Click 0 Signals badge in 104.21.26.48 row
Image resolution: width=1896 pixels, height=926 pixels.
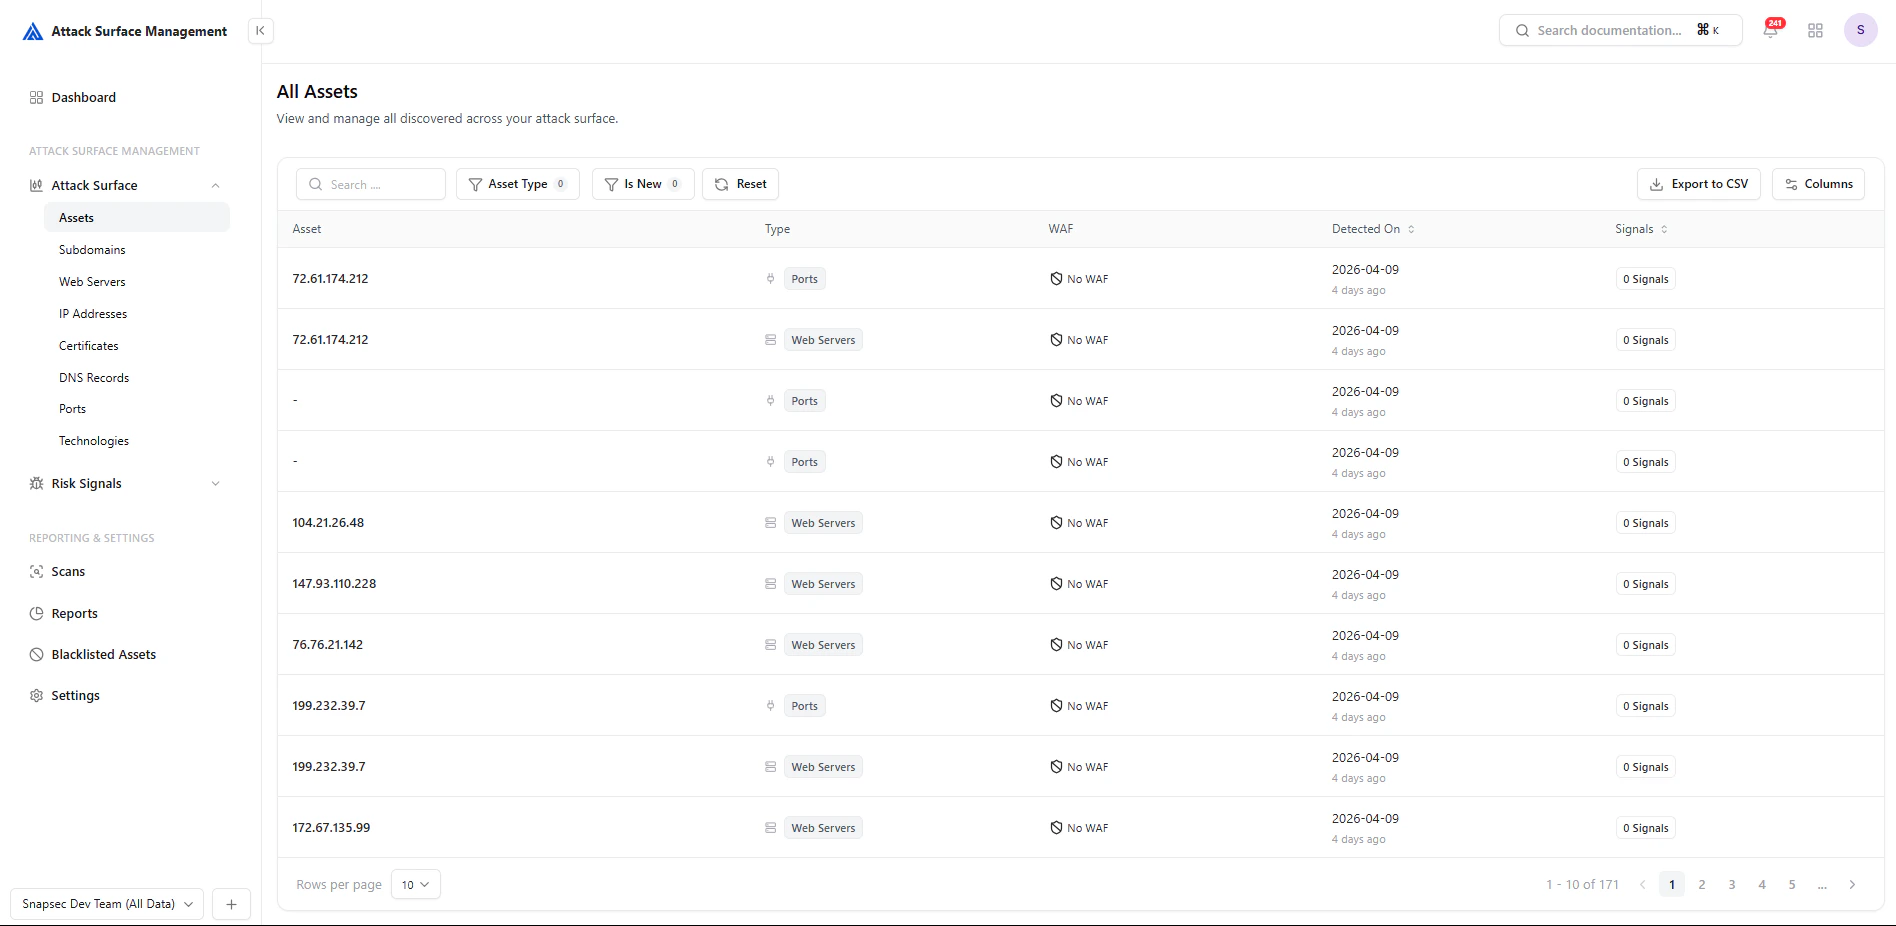pos(1645,522)
